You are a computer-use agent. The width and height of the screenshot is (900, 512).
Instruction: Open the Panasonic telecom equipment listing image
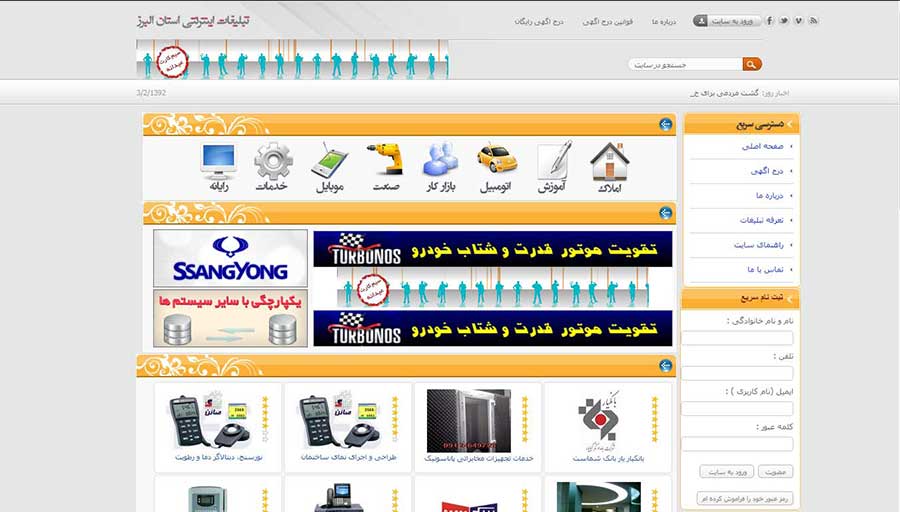469,421
